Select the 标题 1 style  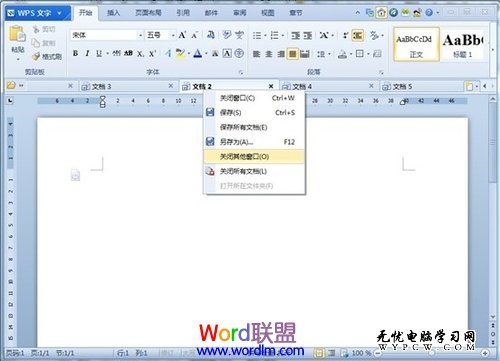(463, 45)
